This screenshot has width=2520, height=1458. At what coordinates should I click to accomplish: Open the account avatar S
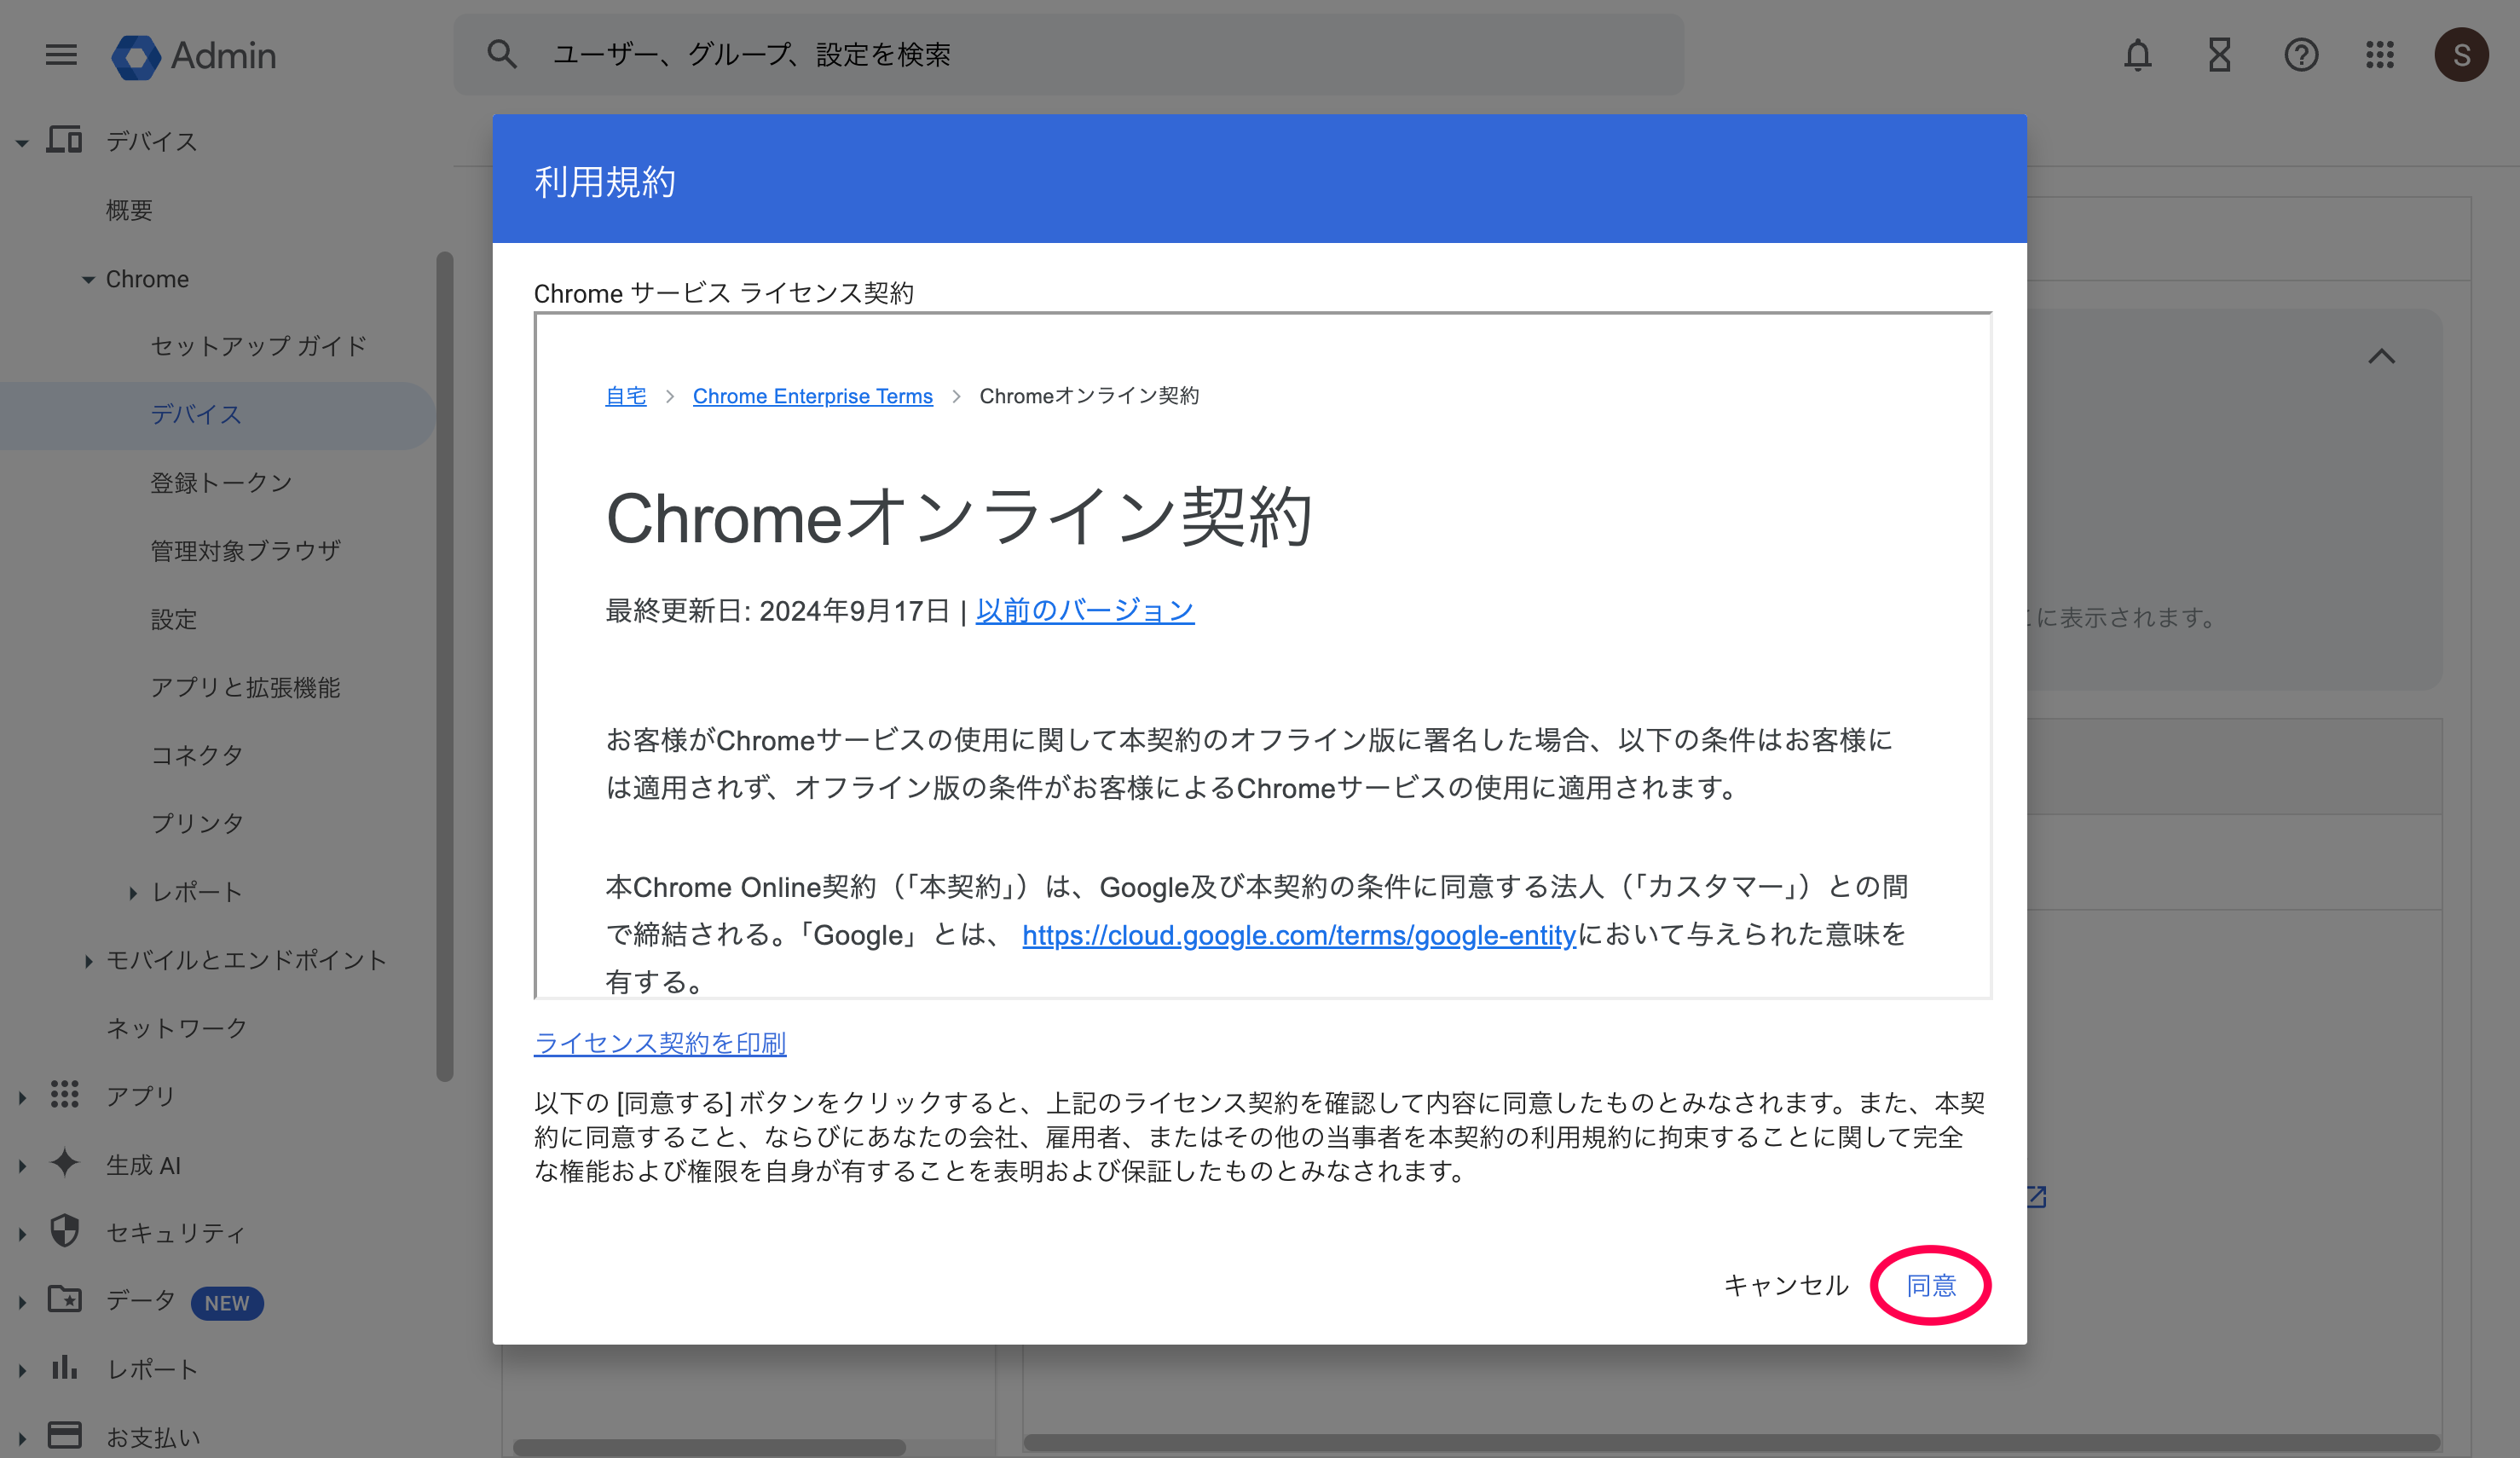click(x=2461, y=55)
